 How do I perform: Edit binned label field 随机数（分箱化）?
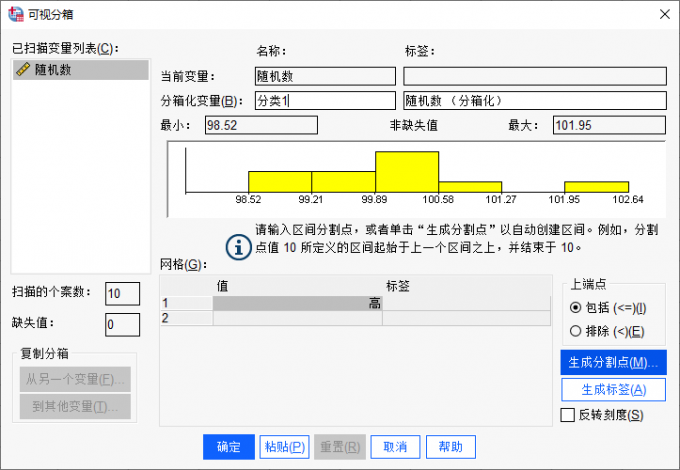tap(535, 101)
